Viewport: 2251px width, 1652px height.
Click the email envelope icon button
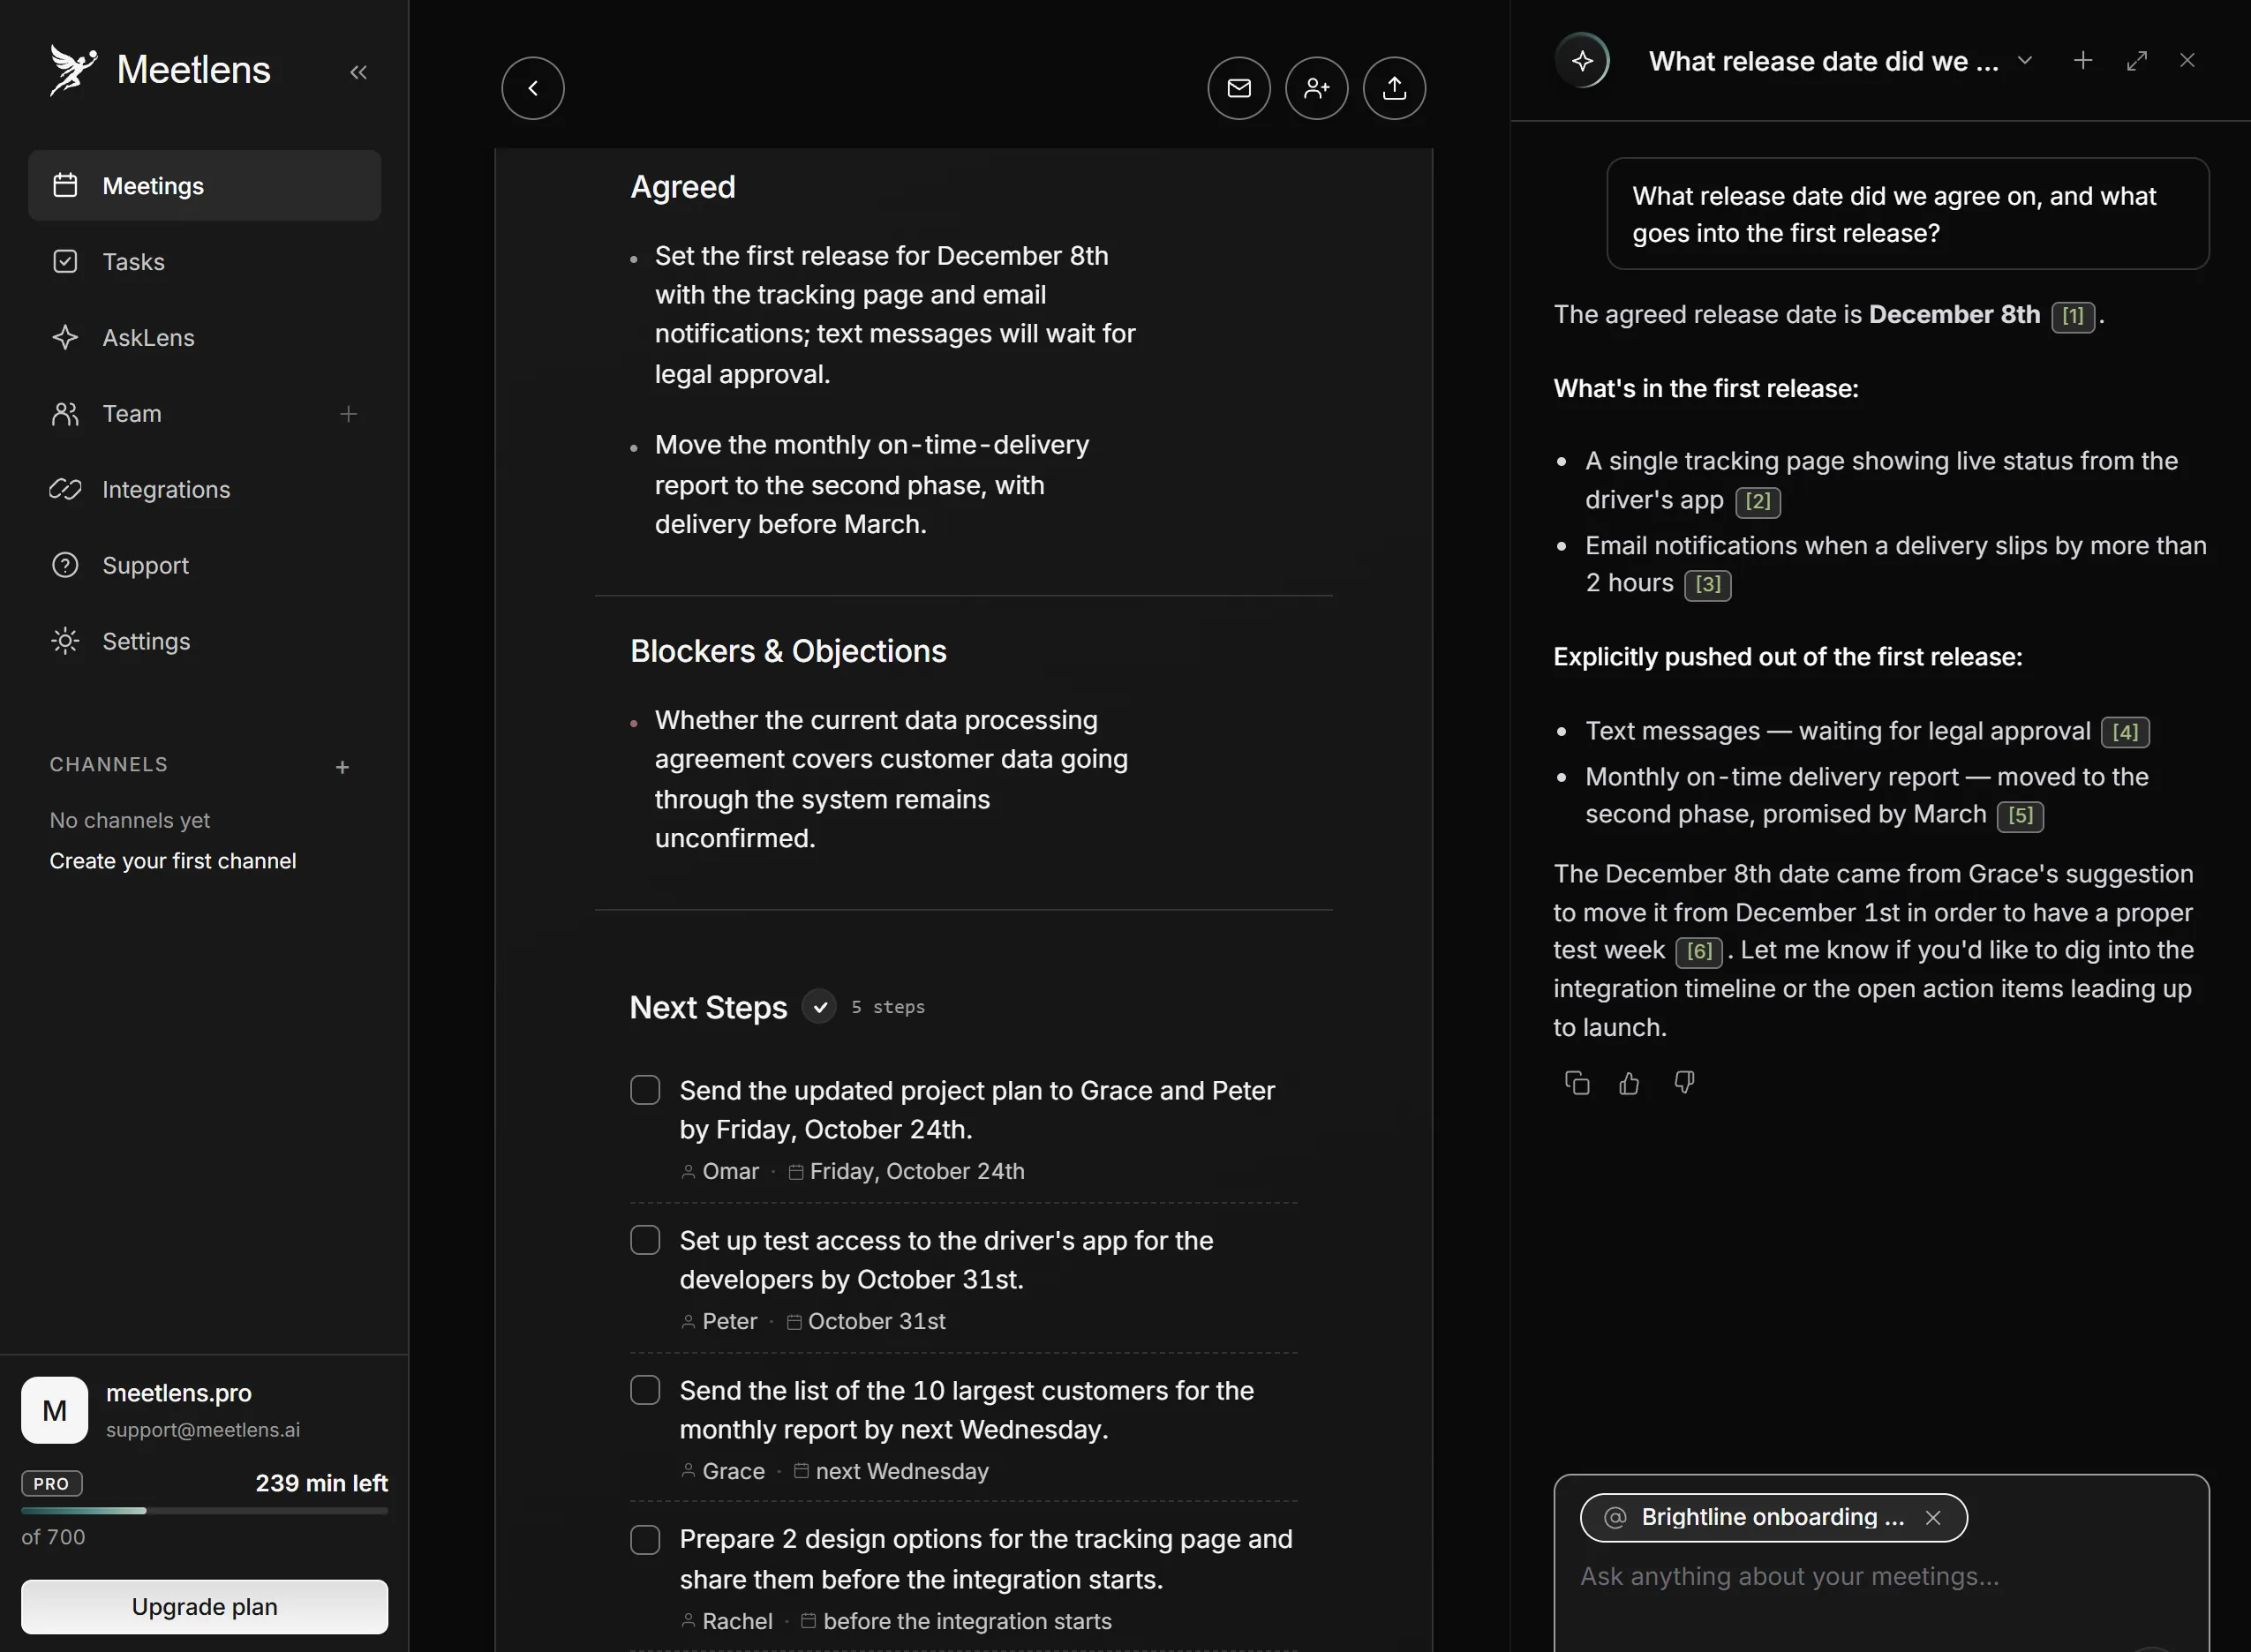click(x=1239, y=88)
